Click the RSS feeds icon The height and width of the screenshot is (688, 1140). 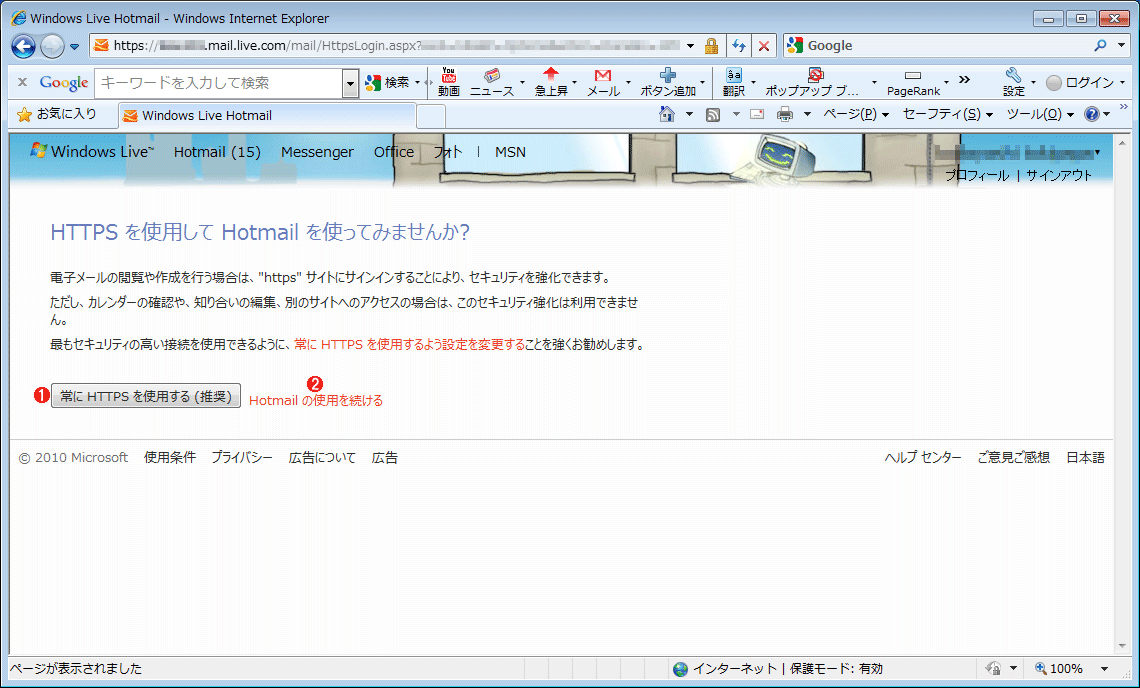tap(713, 114)
